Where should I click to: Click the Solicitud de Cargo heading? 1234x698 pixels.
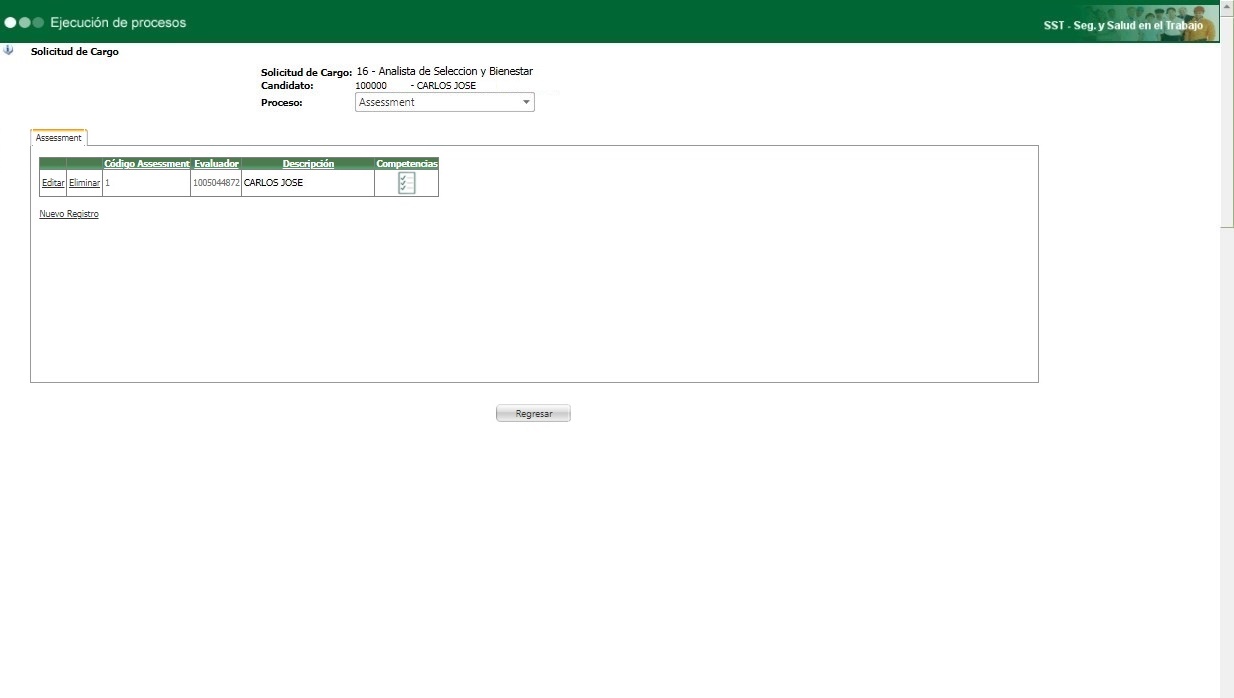point(75,51)
